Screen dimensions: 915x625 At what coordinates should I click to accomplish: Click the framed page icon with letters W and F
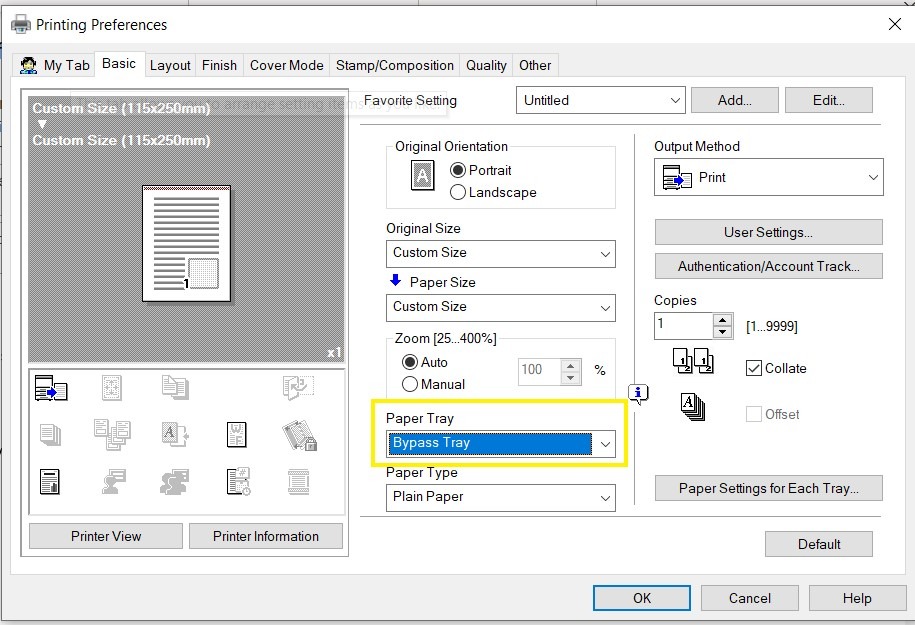(x=237, y=434)
